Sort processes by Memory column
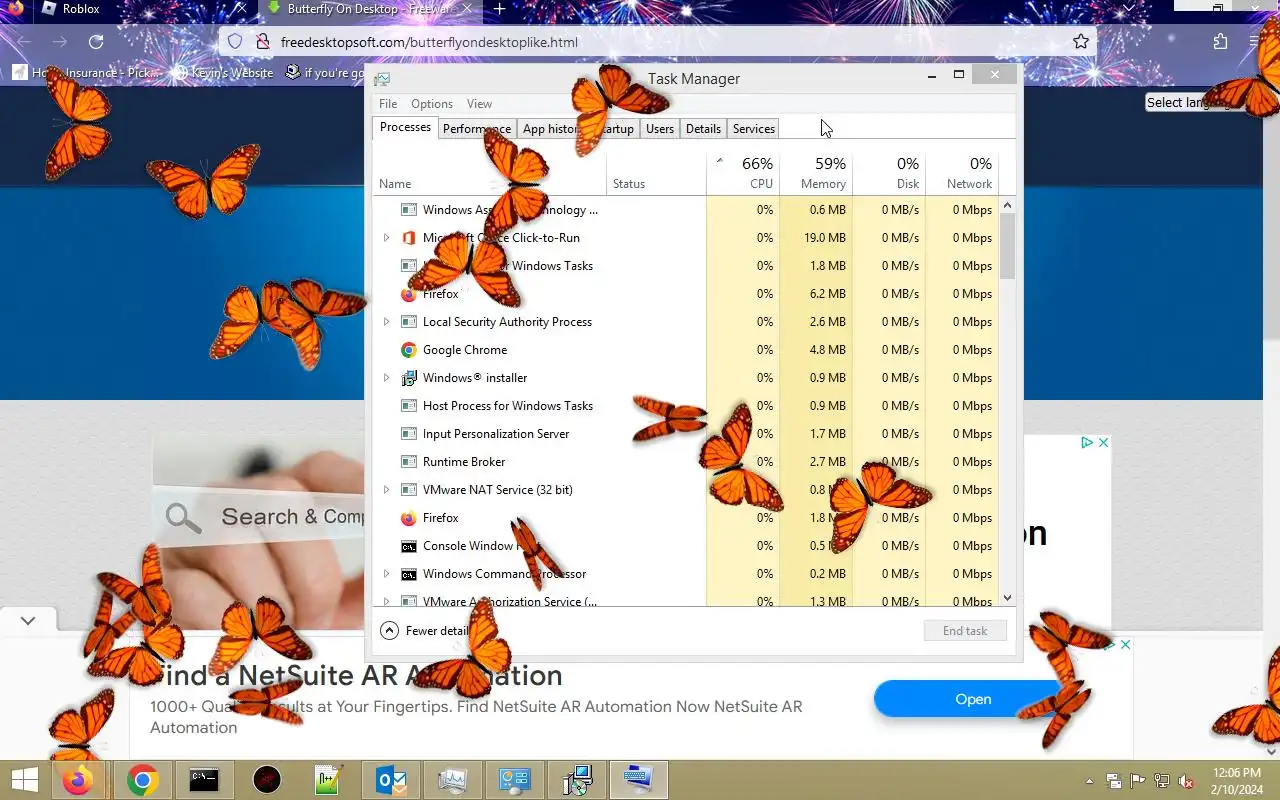The width and height of the screenshot is (1280, 800). [816, 172]
